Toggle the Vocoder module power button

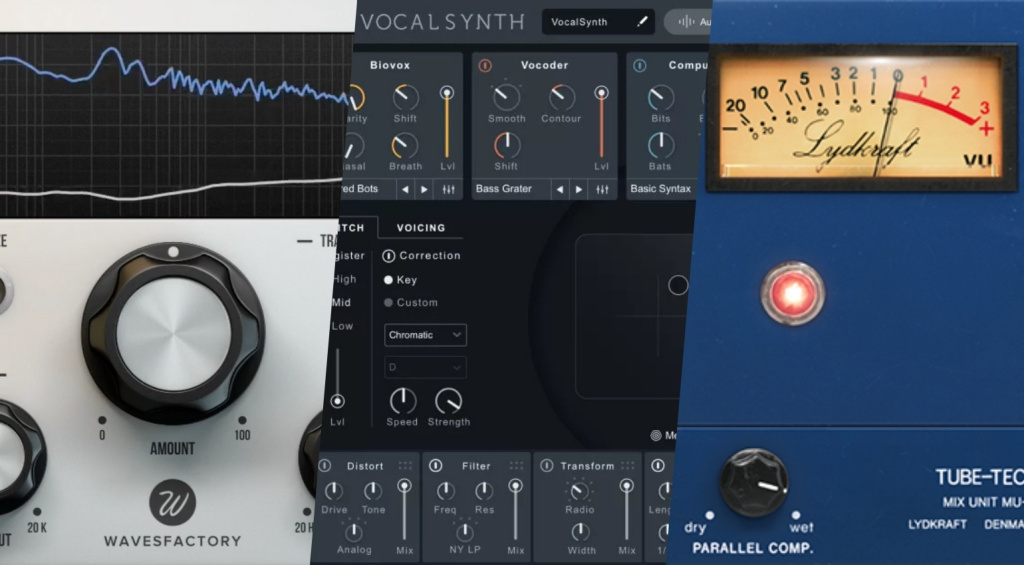click(x=486, y=65)
